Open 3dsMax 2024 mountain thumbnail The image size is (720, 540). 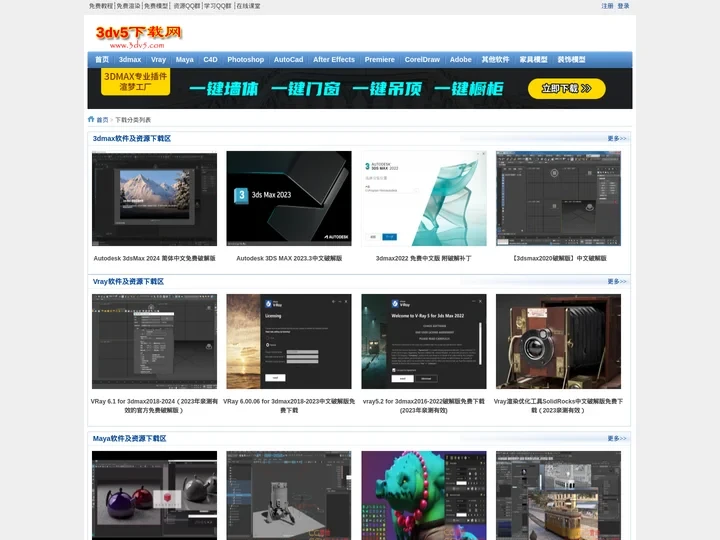pyautogui.click(x=154, y=199)
